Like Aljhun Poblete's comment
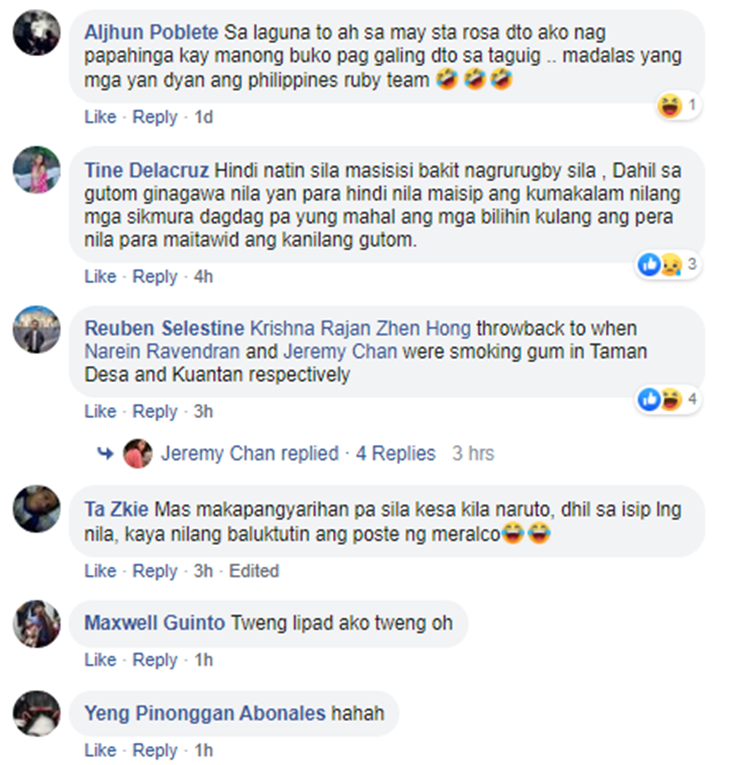The height and width of the screenshot is (765, 750). (101, 117)
